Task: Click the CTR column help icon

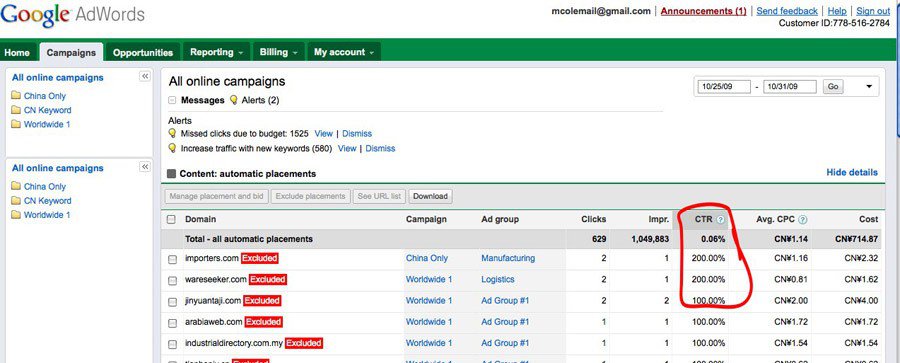Action: [x=721, y=219]
